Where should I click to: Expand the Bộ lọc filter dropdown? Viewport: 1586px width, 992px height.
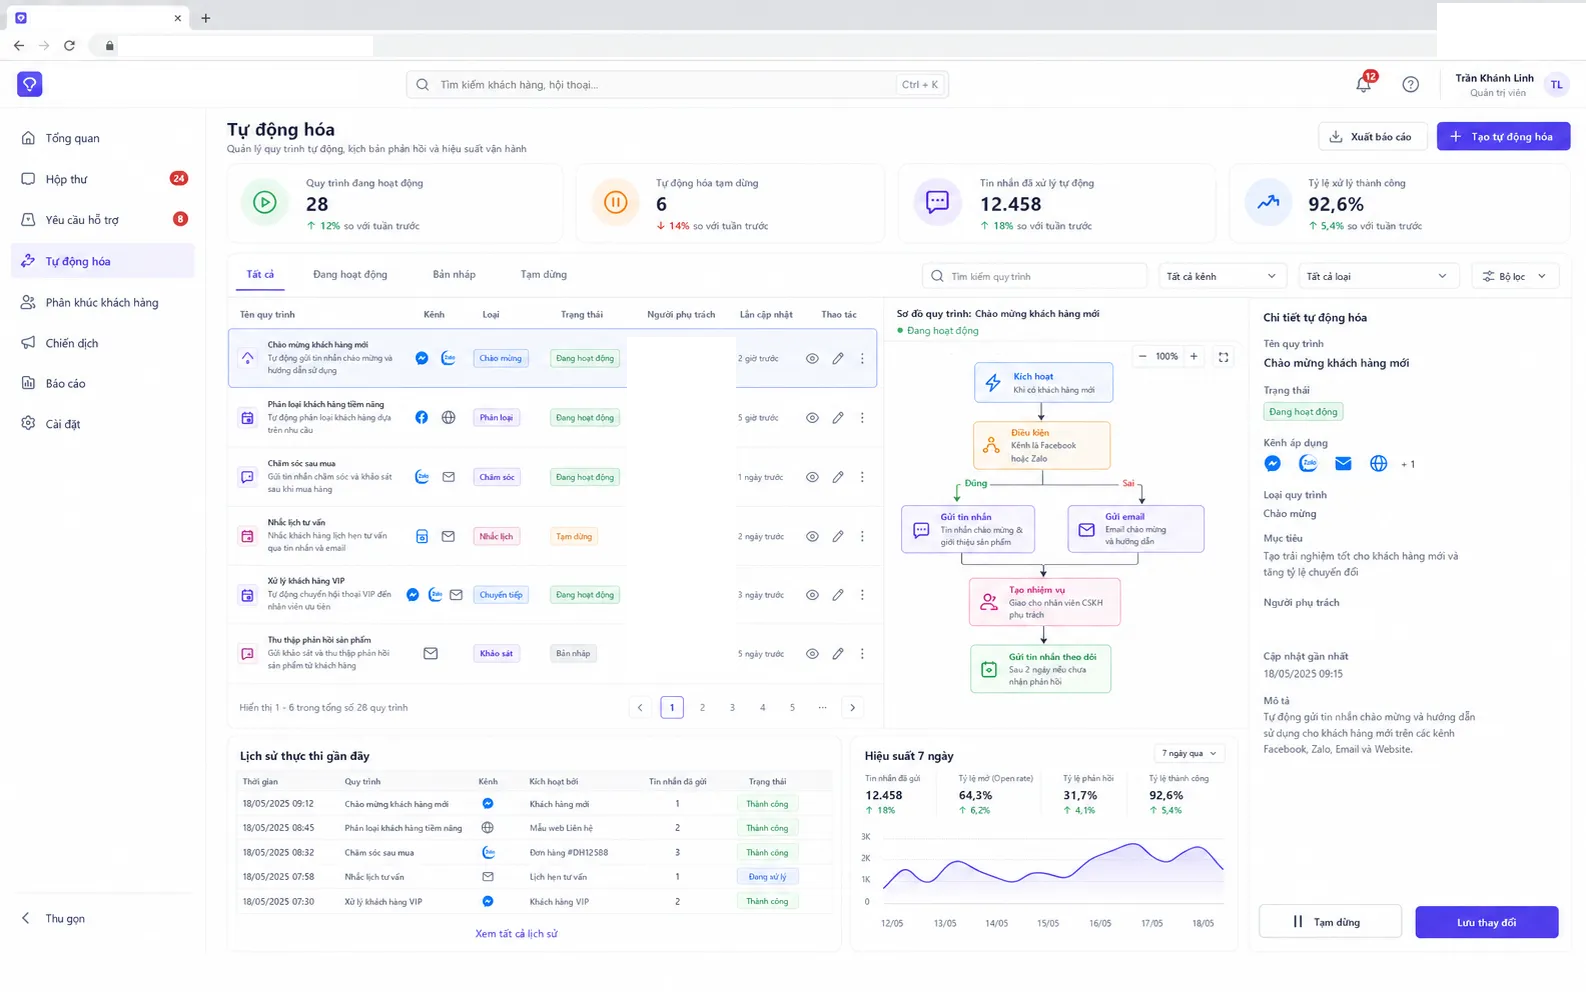pos(1515,276)
